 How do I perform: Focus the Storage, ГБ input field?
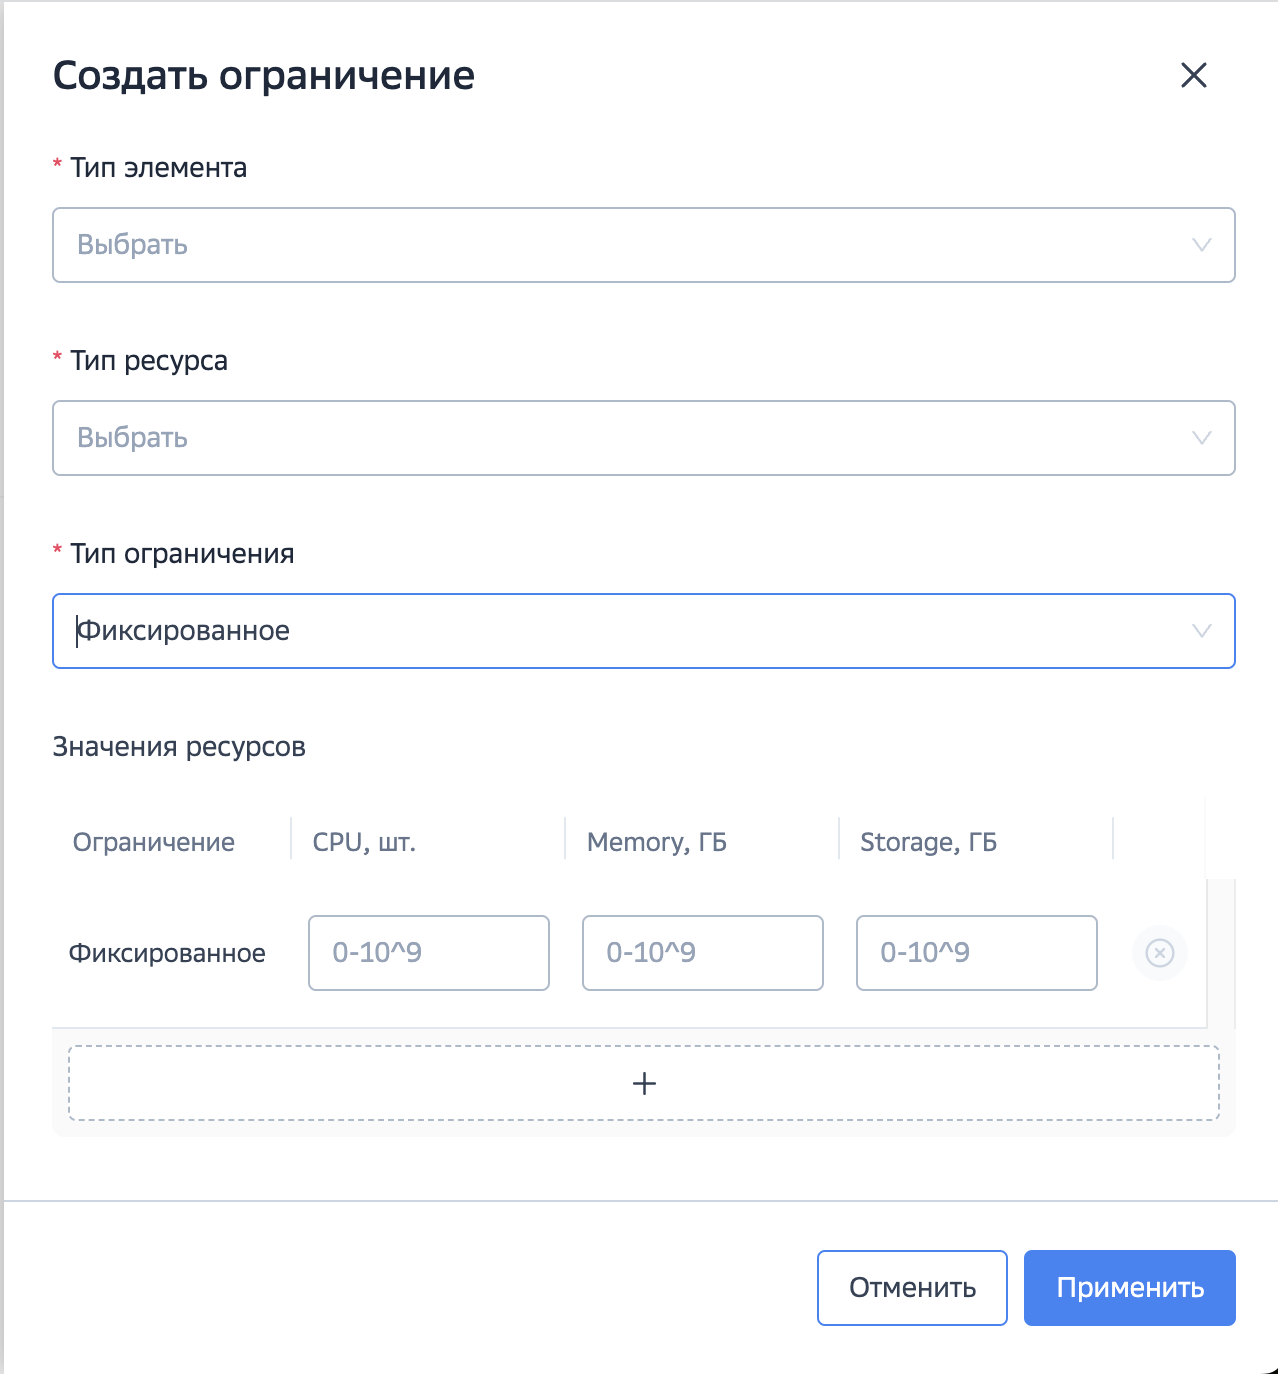(976, 953)
